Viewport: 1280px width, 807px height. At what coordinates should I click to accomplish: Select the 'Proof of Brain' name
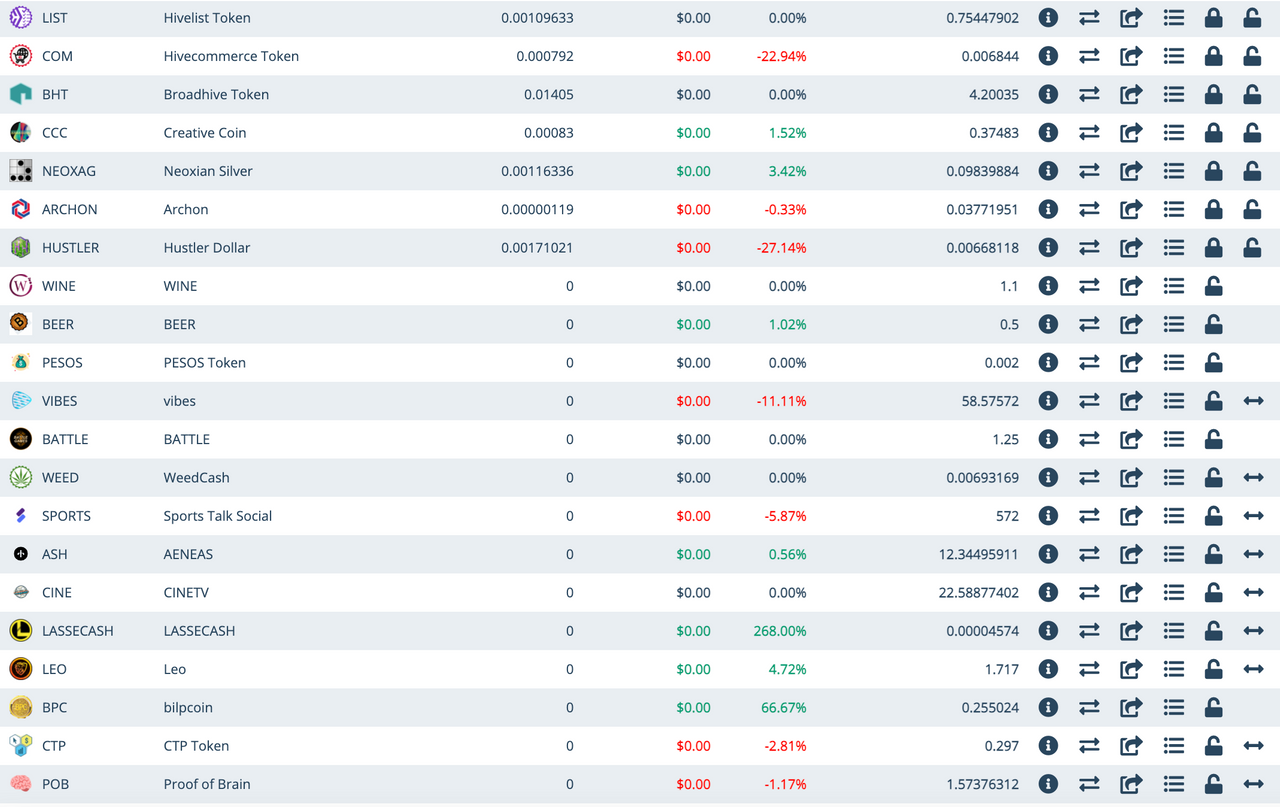[x=207, y=784]
